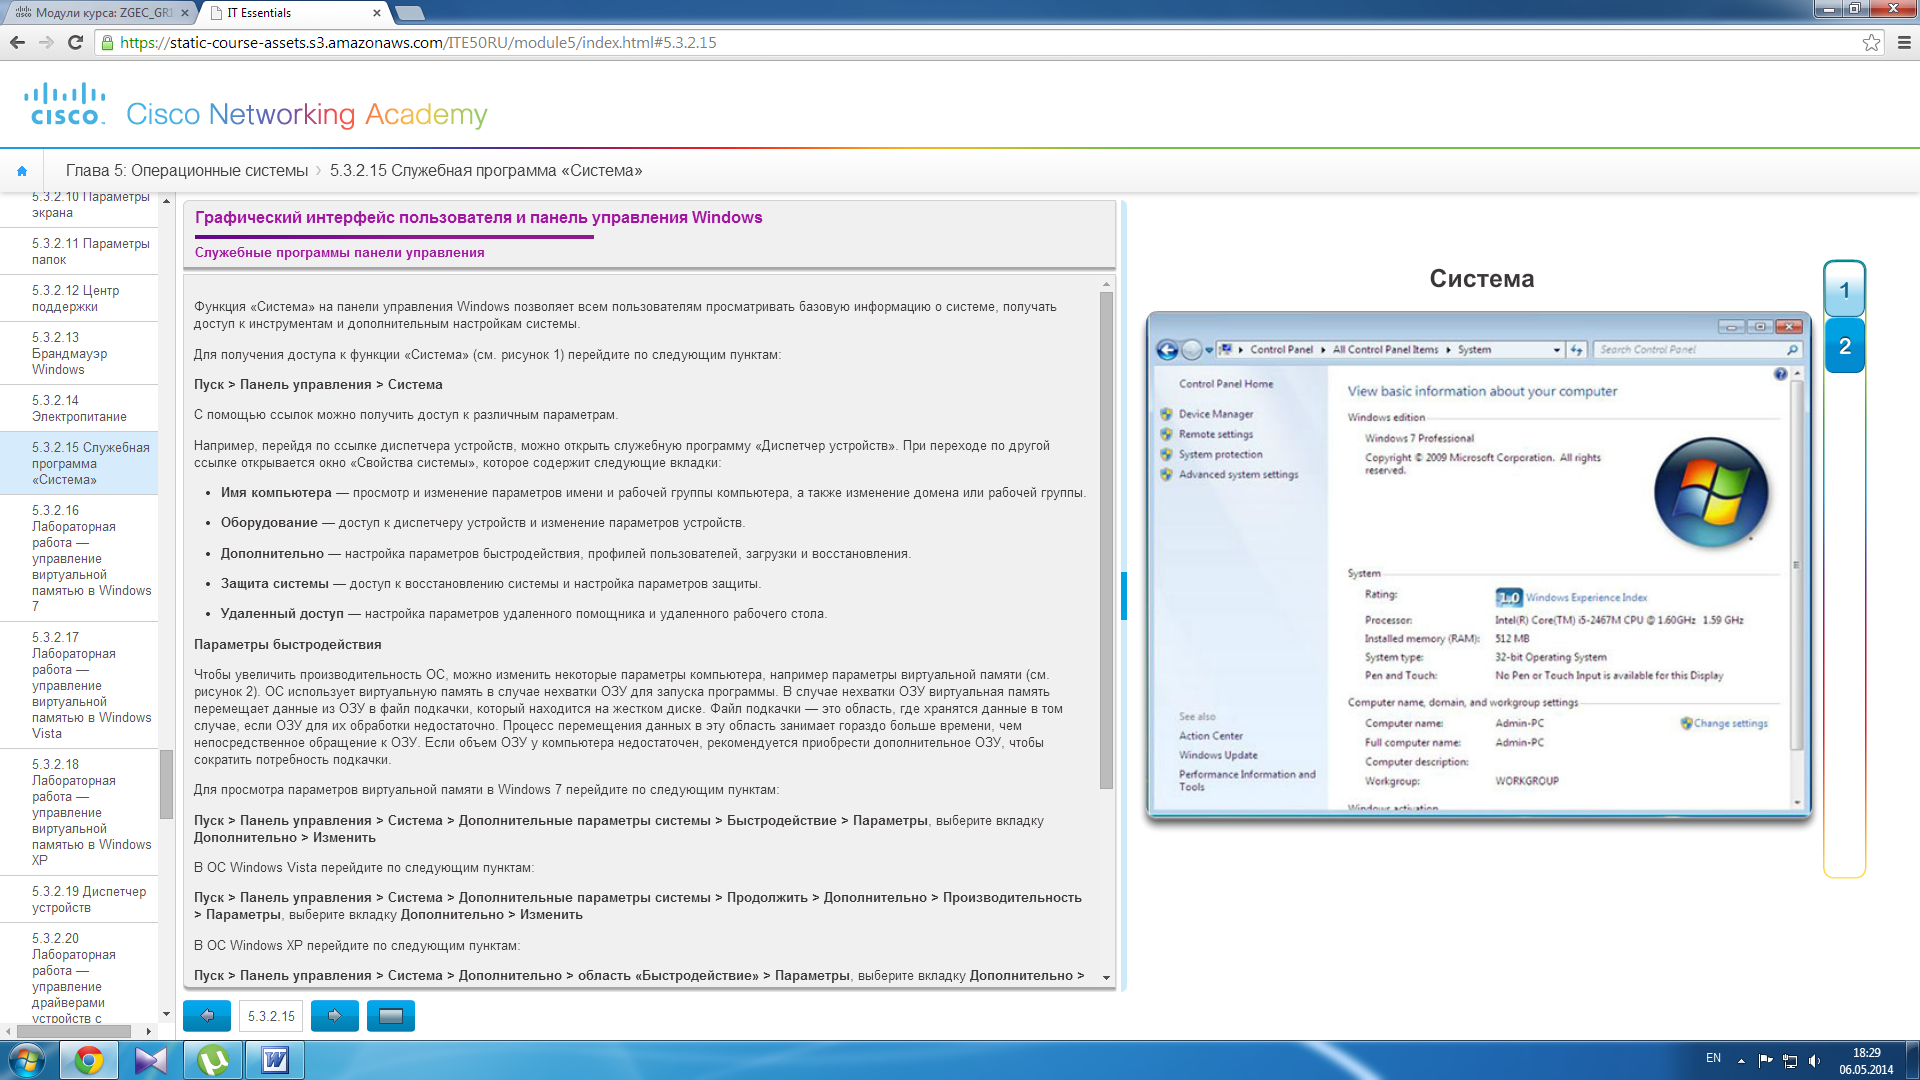The image size is (1920, 1080).
Task: Reload the page with refresh icon
Action: [x=75, y=42]
